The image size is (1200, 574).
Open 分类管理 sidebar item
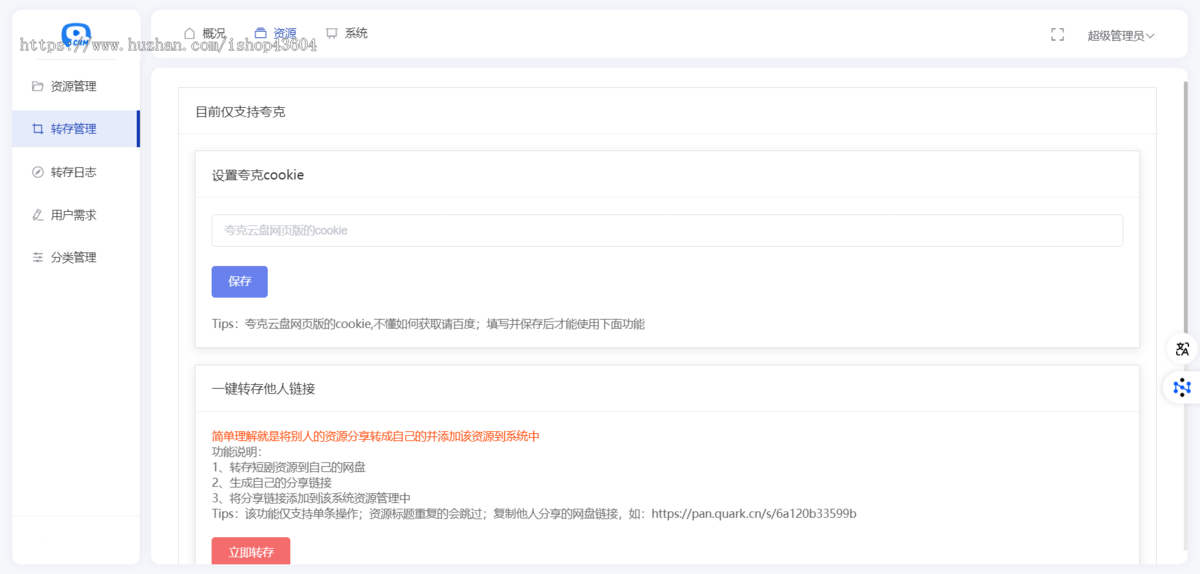coord(76,257)
